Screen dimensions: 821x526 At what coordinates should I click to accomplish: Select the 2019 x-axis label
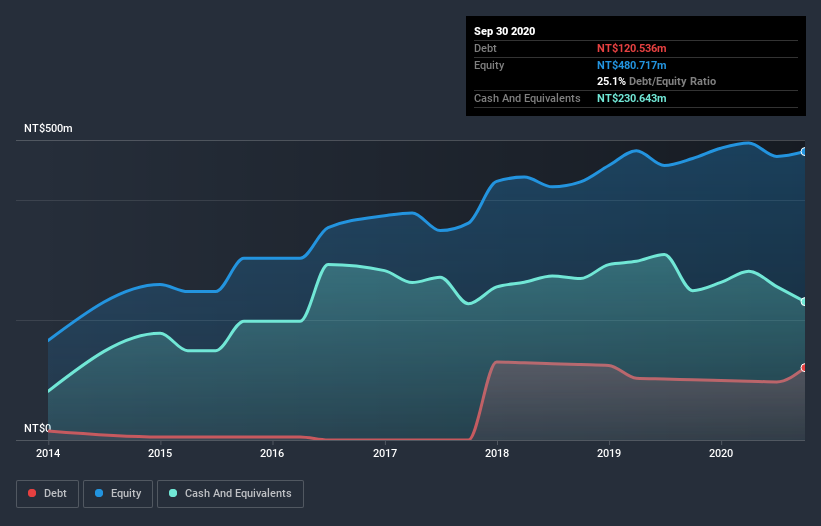pyautogui.click(x=609, y=453)
